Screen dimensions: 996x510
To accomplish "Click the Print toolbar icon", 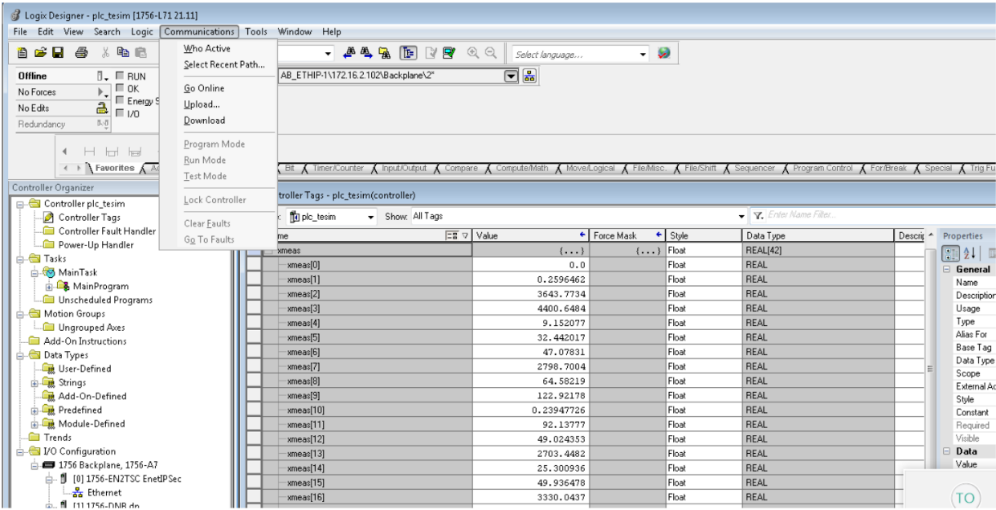I will point(81,53).
